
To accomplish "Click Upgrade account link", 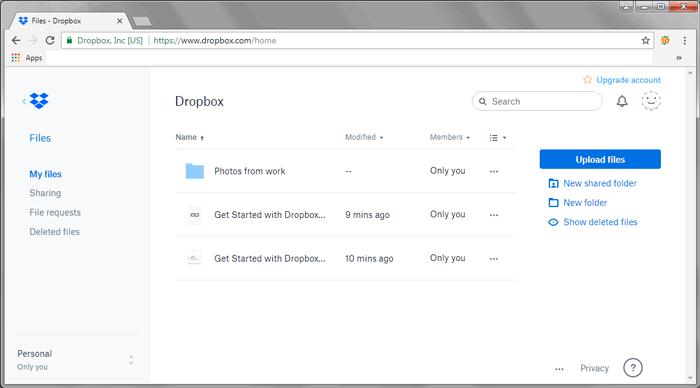I will click(628, 80).
